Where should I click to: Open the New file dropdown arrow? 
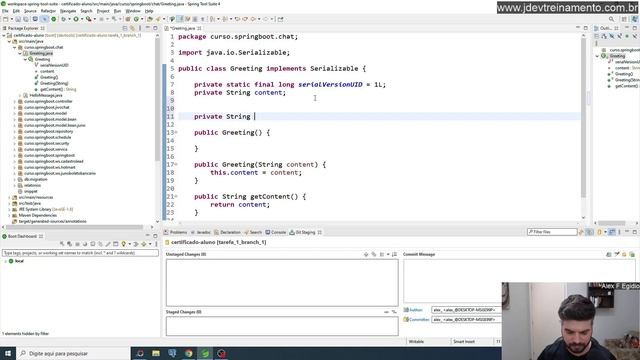[11, 19]
